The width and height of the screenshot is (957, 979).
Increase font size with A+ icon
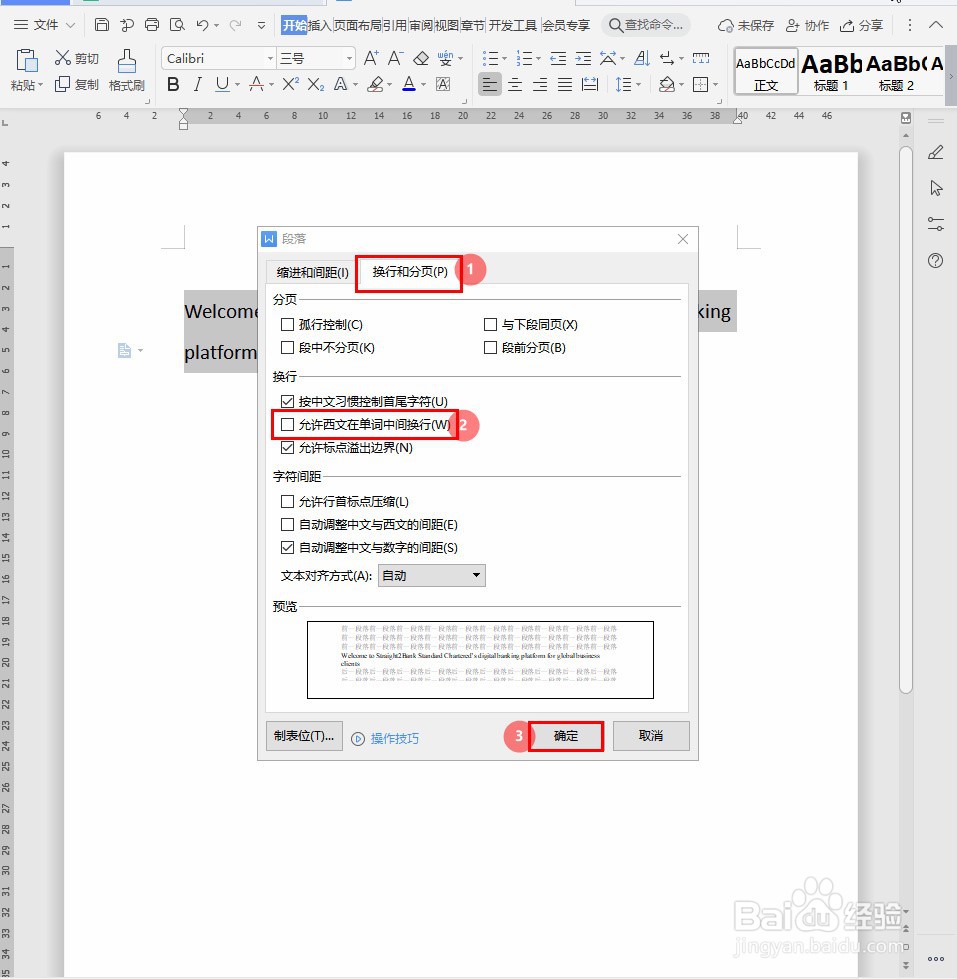(371, 59)
